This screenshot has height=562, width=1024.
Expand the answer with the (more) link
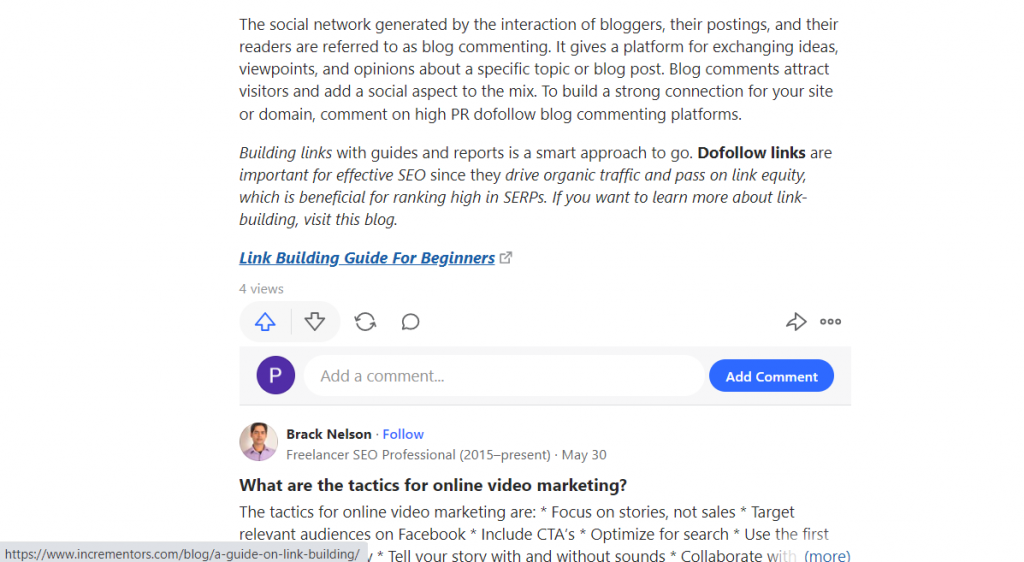(x=827, y=555)
